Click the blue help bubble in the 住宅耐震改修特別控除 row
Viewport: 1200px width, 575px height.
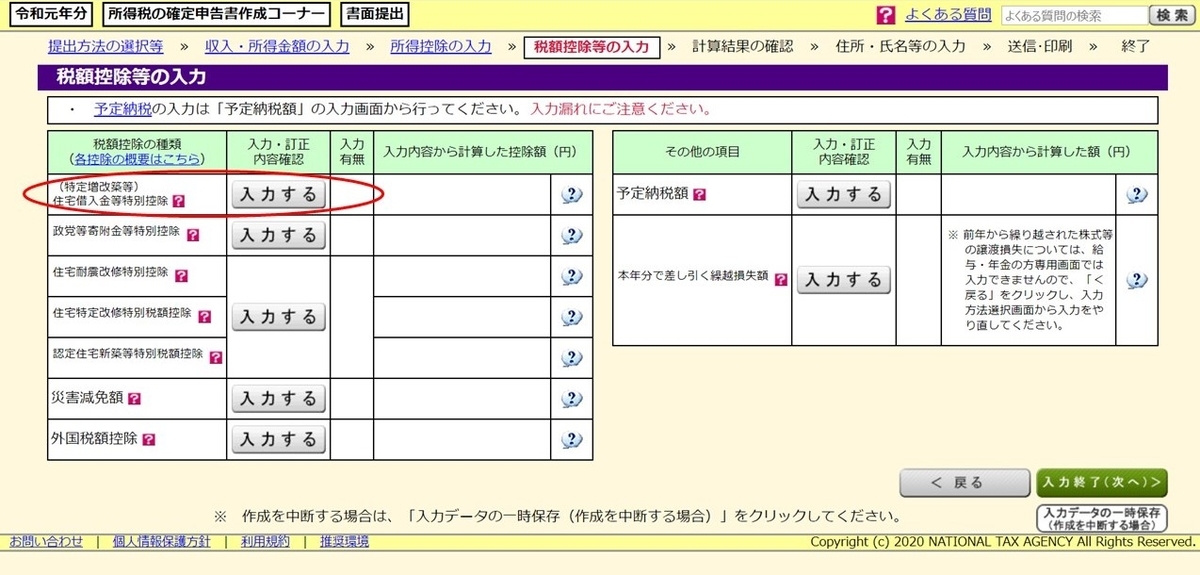point(571,276)
